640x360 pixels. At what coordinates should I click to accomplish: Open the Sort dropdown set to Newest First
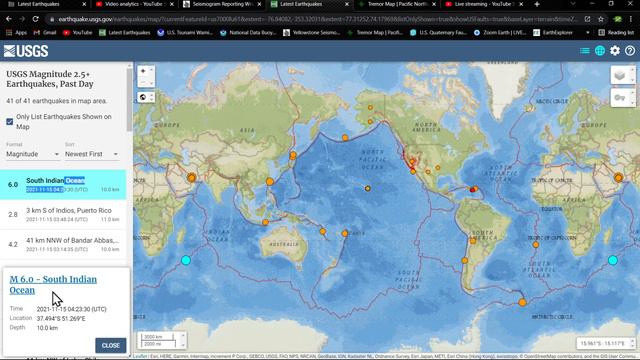tap(92, 154)
